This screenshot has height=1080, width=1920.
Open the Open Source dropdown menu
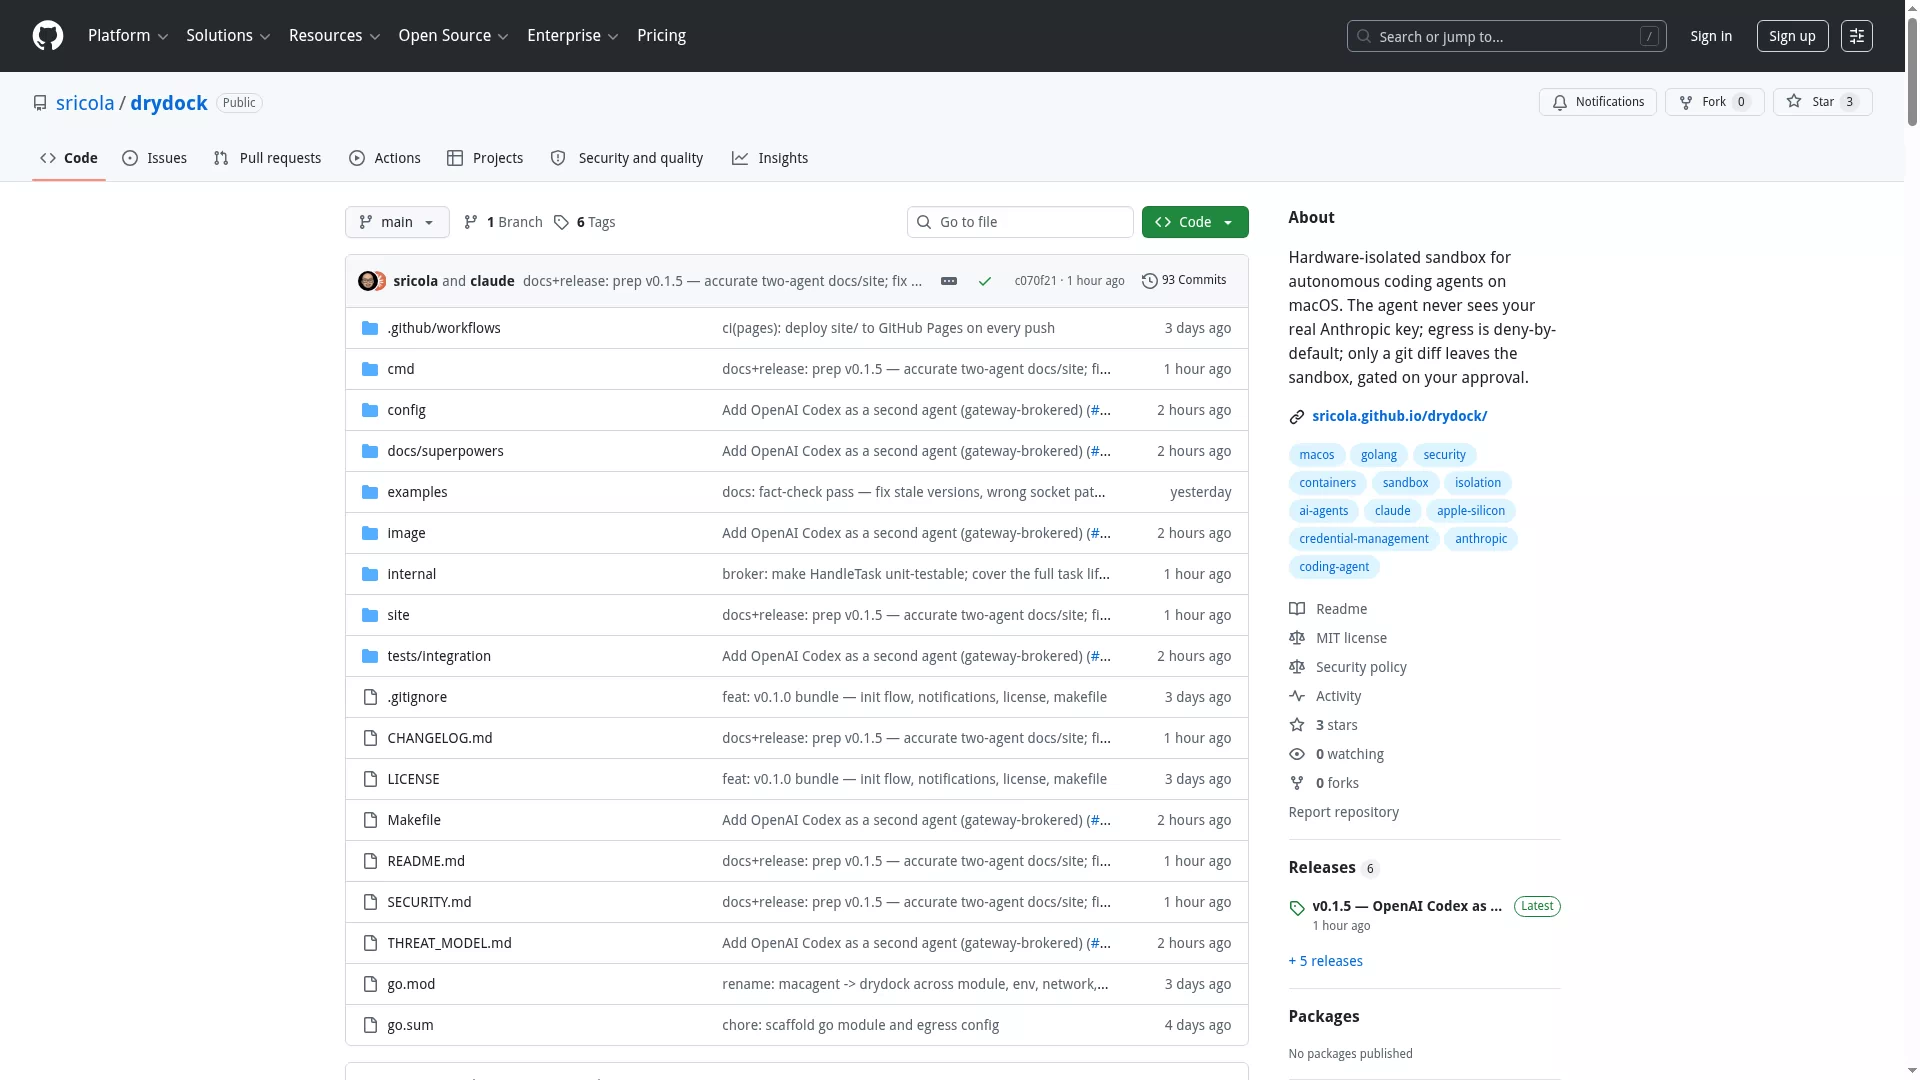pos(453,36)
